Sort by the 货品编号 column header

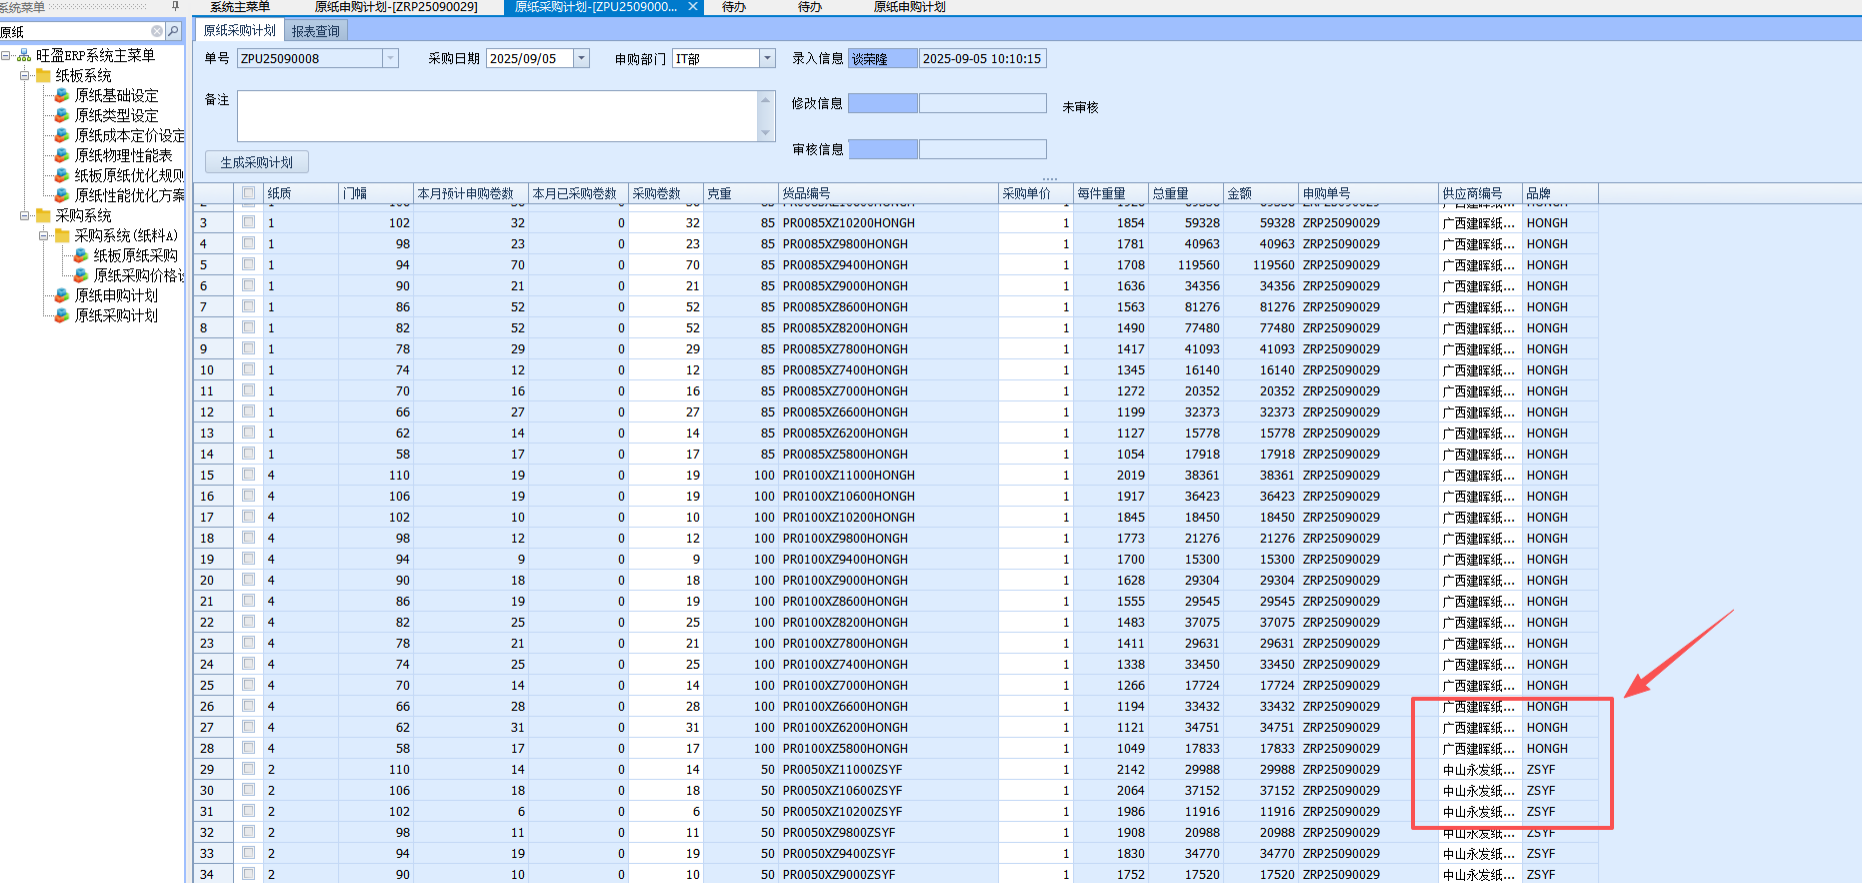[889, 193]
